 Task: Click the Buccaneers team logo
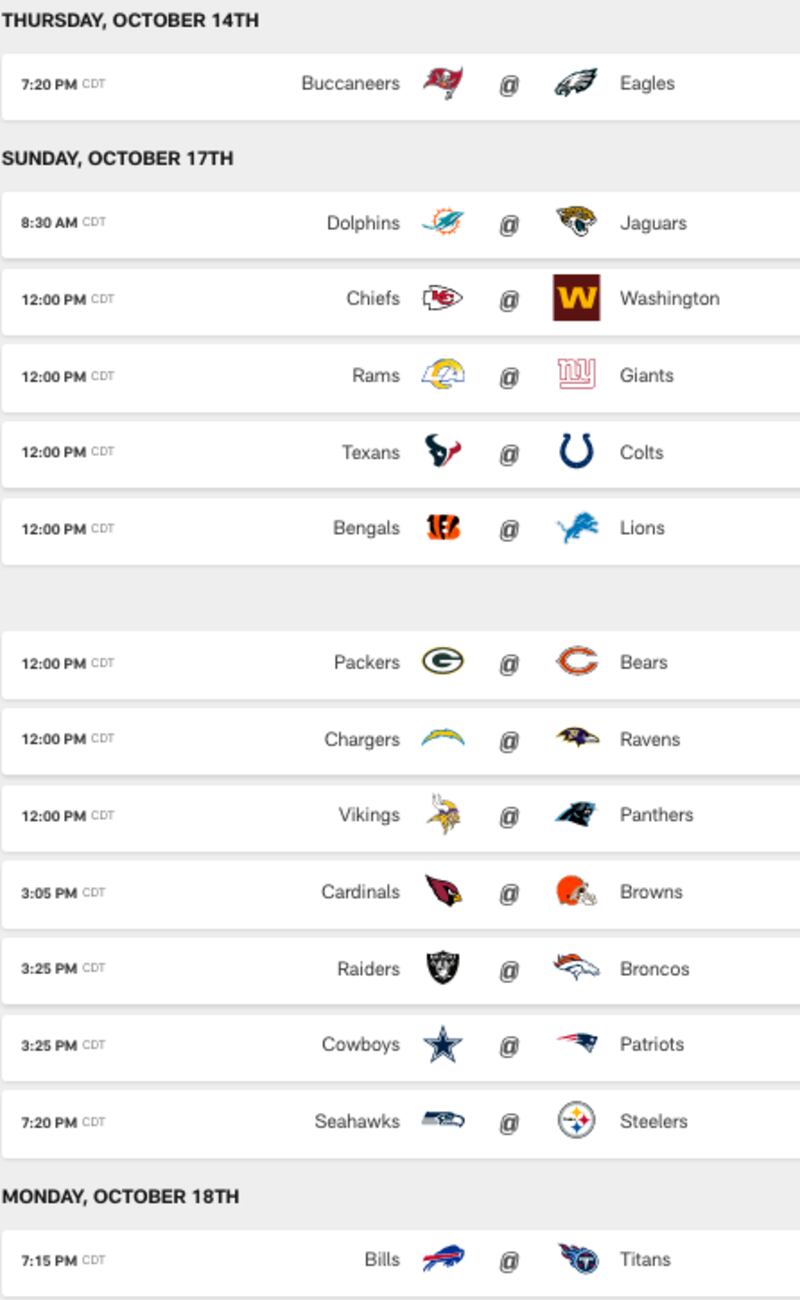(442, 83)
